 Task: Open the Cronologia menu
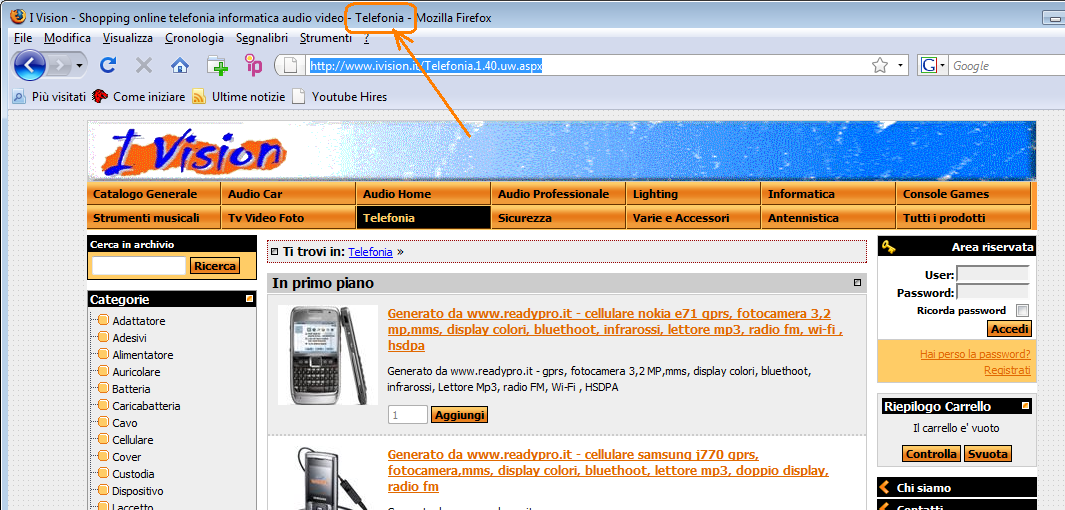click(194, 38)
